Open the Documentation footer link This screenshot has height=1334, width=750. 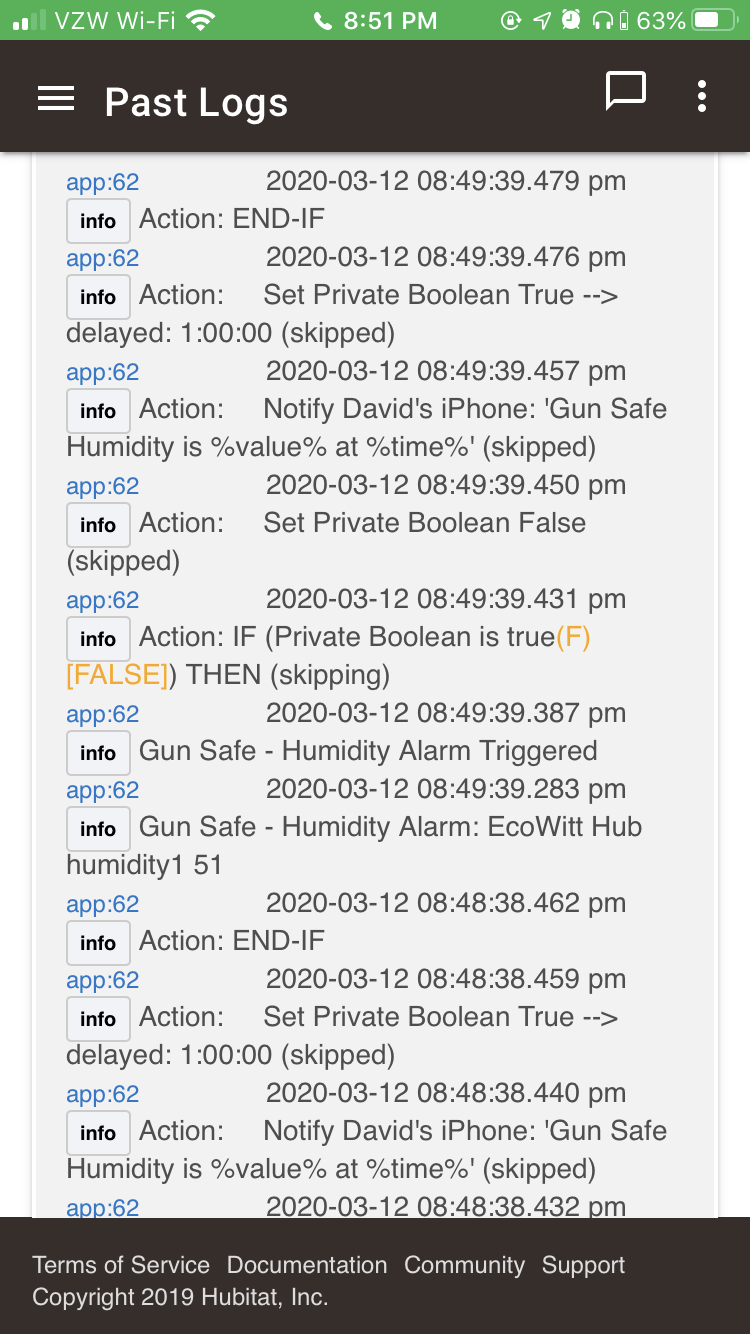tap(307, 1265)
